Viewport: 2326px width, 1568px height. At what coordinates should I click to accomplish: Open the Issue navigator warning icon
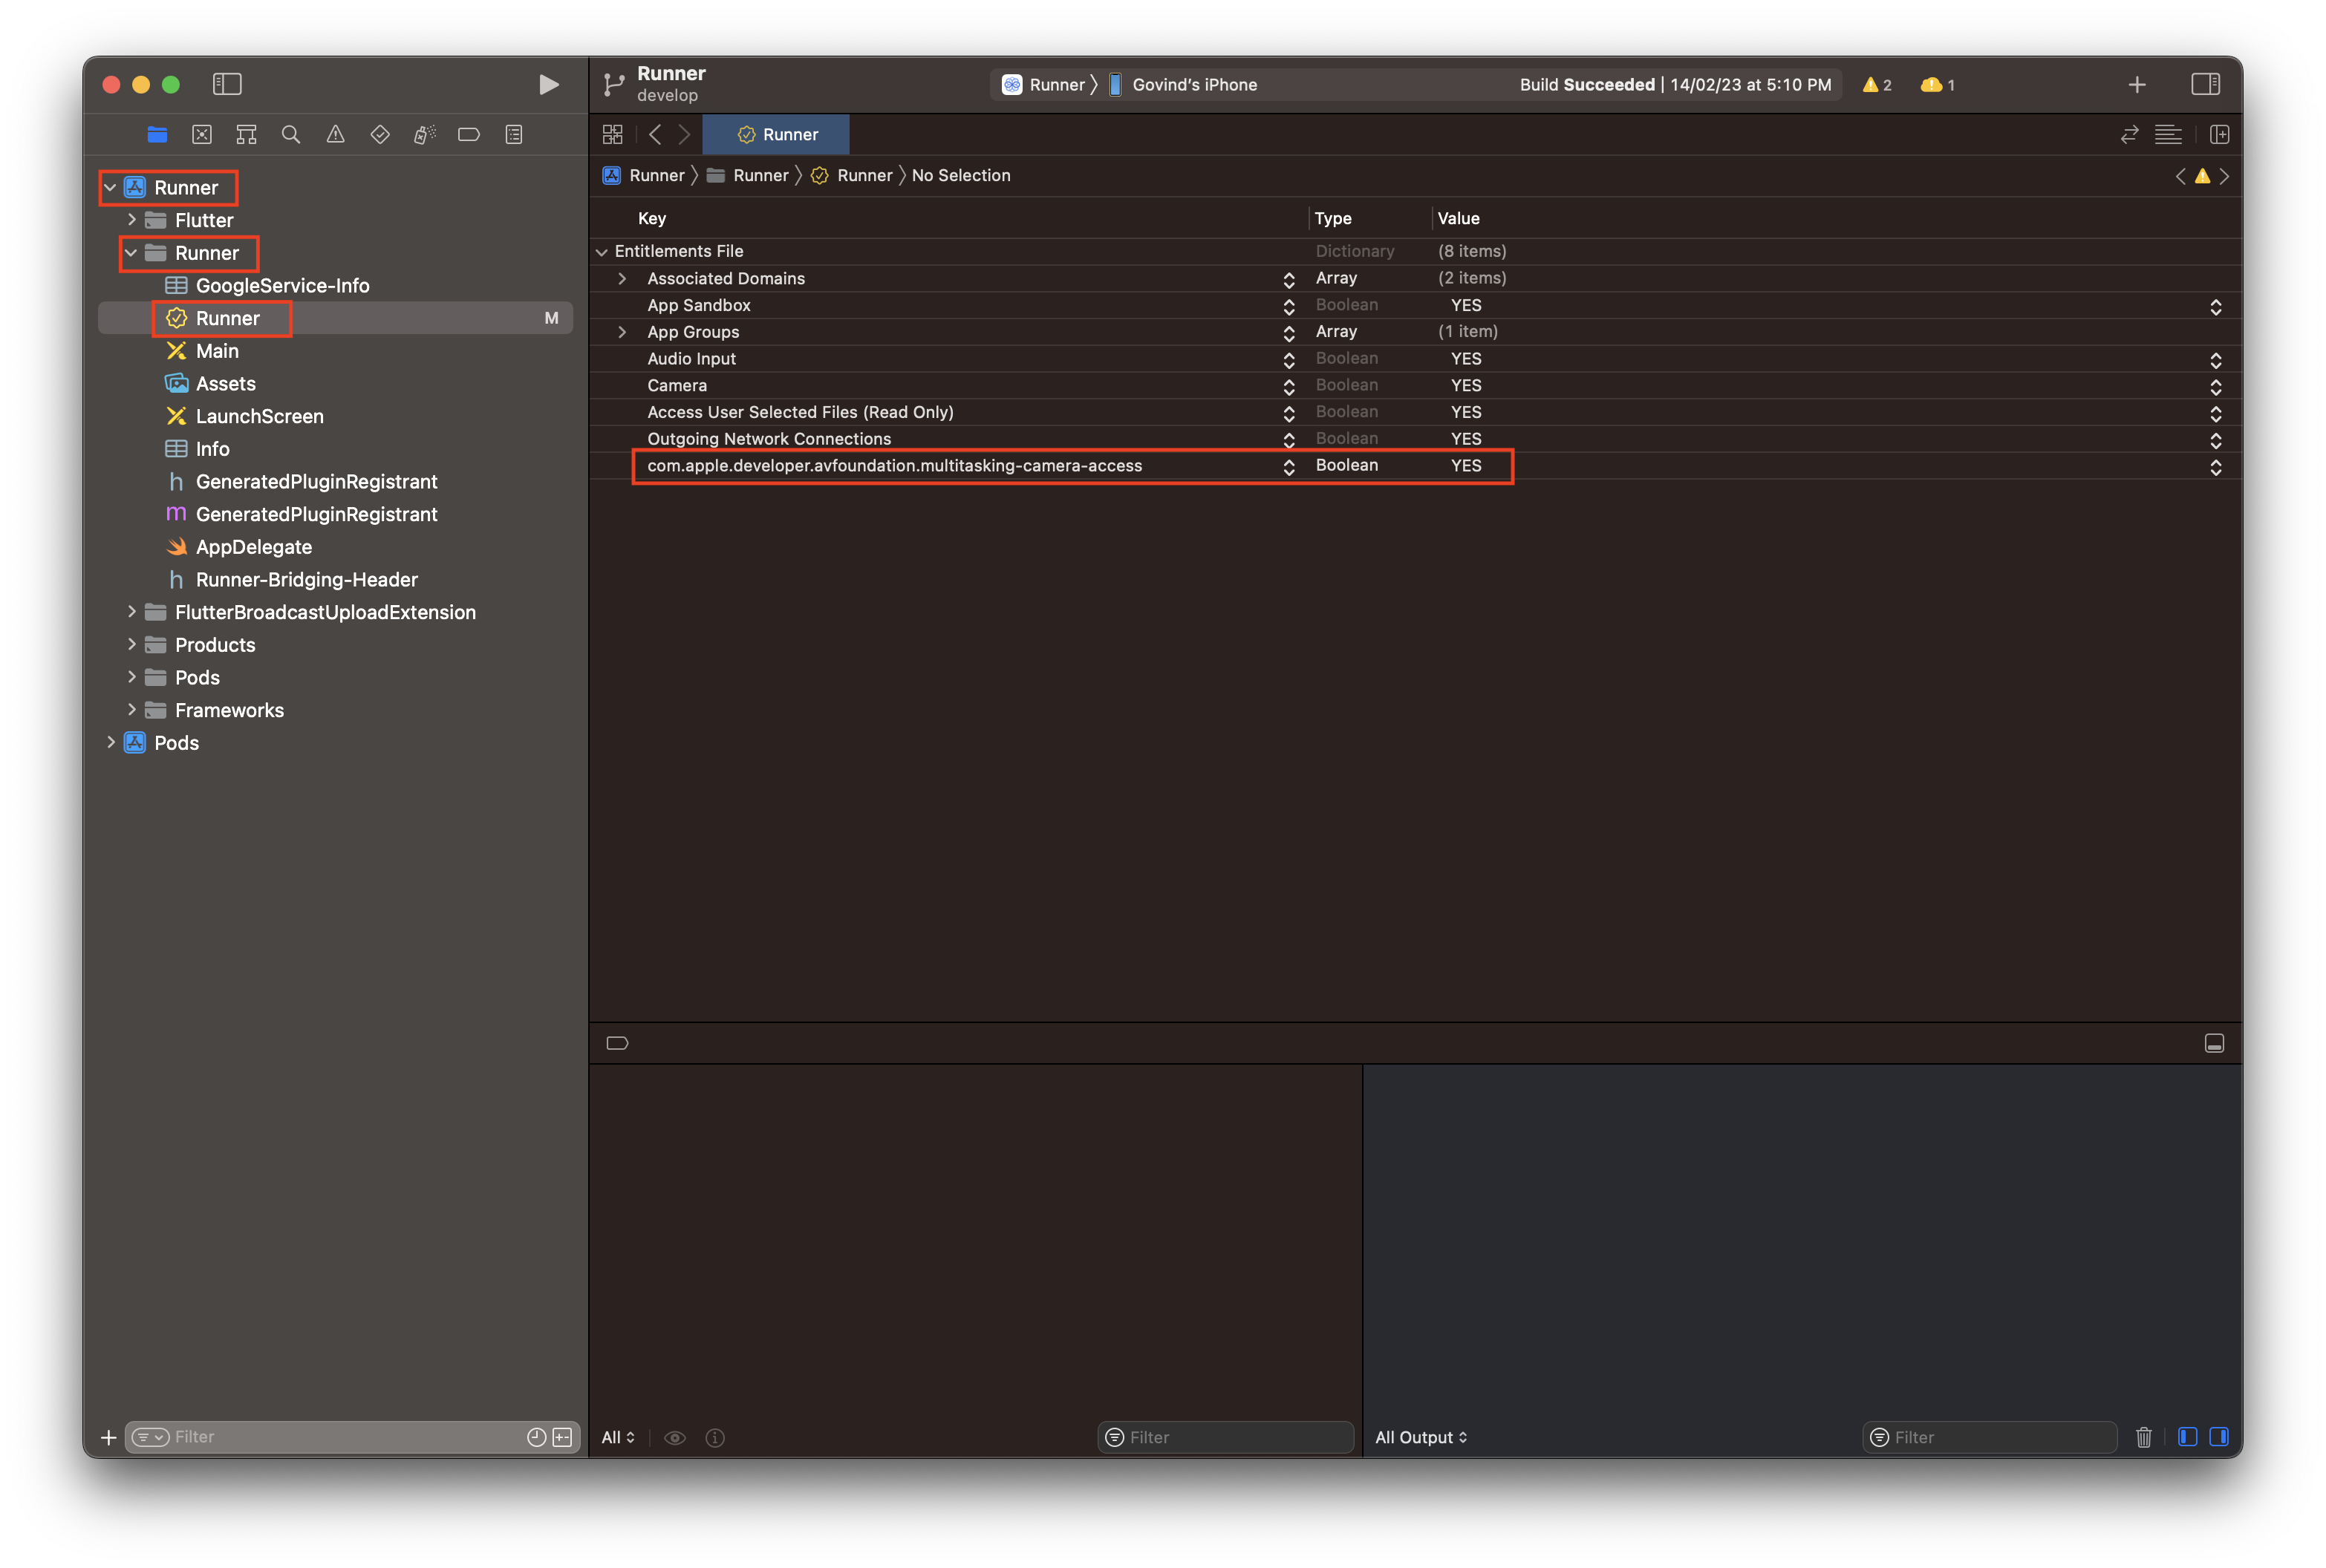[x=336, y=135]
